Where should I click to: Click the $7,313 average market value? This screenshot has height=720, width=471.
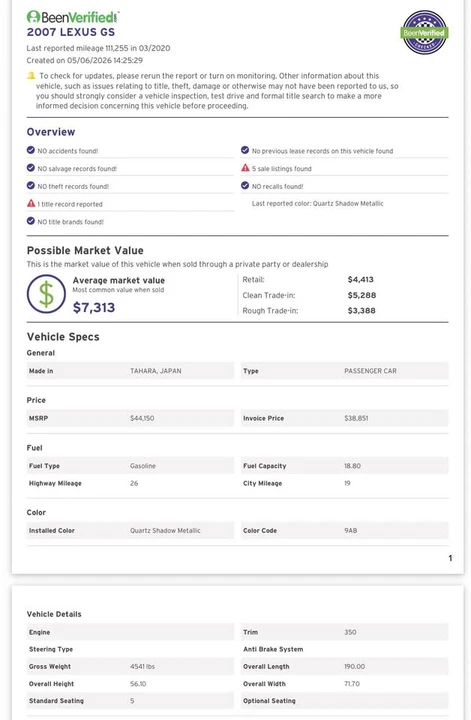pos(94,307)
